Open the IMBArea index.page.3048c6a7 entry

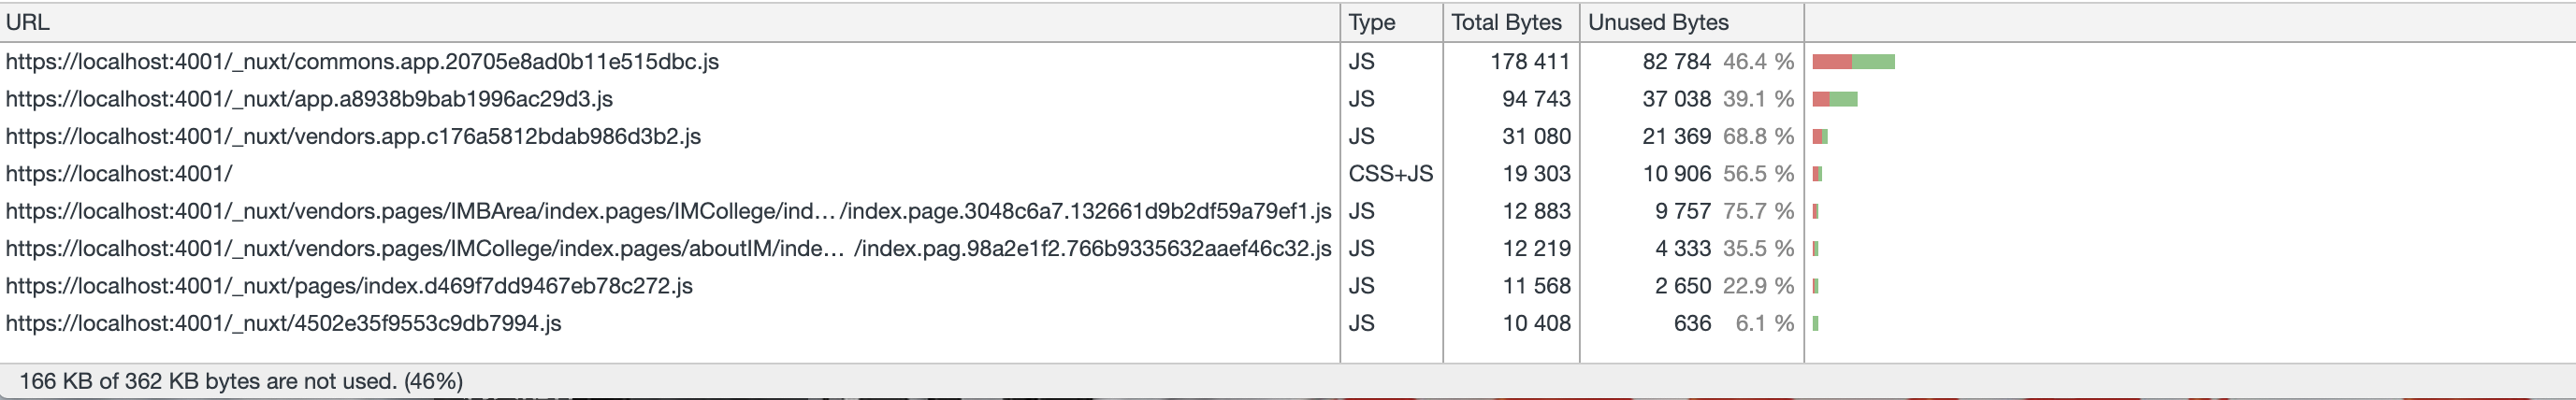(668, 211)
